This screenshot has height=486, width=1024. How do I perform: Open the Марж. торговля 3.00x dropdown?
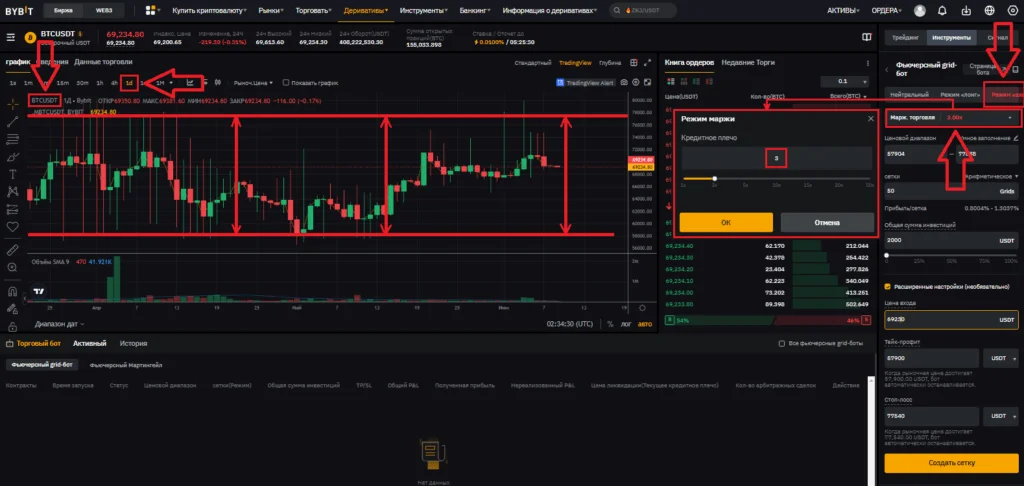[952, 118]
